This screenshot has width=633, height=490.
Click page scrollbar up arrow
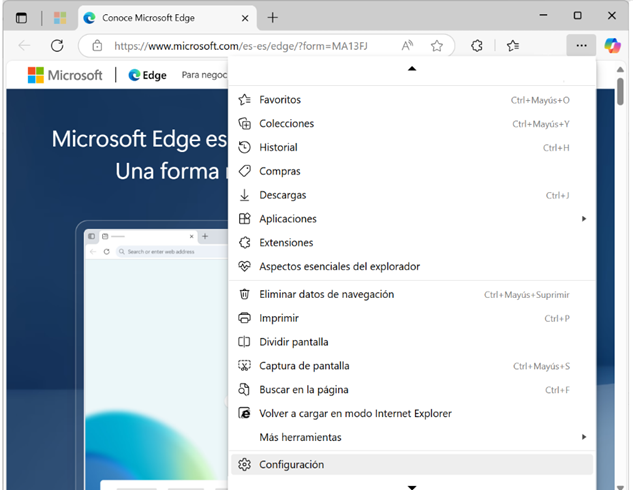(620, 69)
